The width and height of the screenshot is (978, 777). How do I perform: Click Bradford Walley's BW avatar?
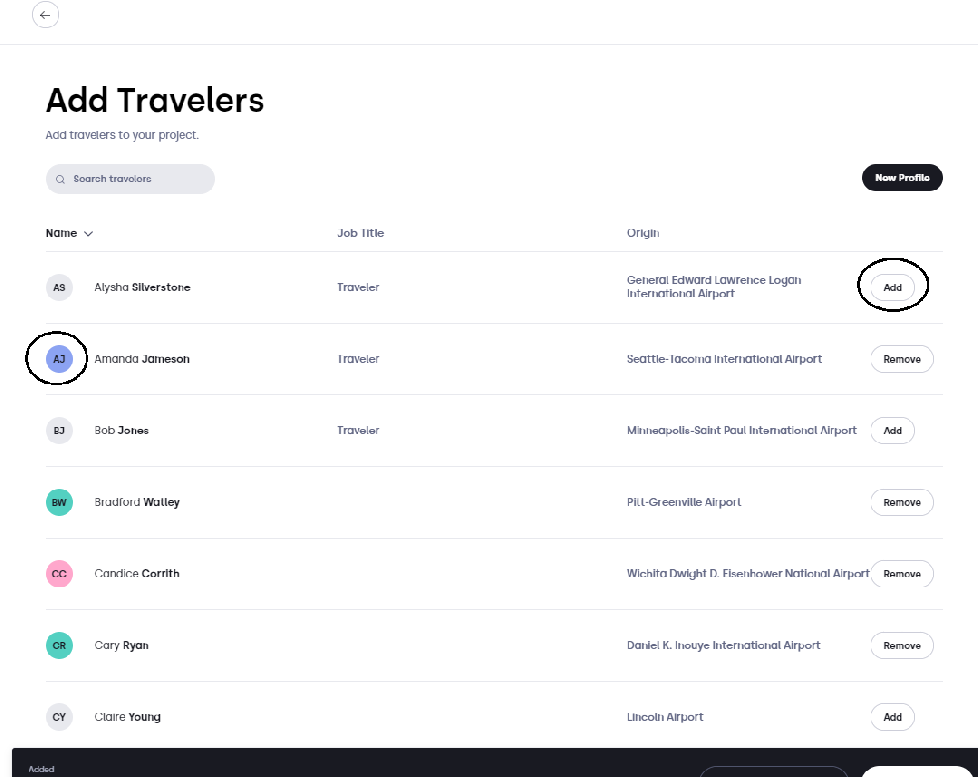pyautogui.click(x=59, y=503)
